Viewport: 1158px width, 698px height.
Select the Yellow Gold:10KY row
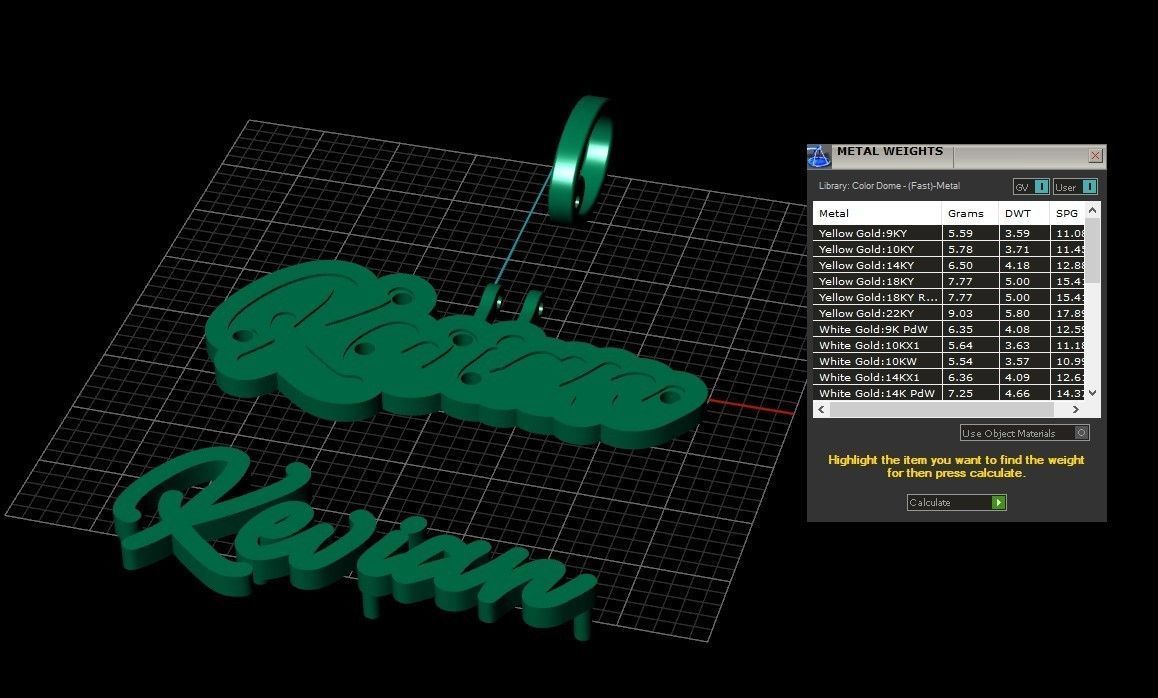949,249
